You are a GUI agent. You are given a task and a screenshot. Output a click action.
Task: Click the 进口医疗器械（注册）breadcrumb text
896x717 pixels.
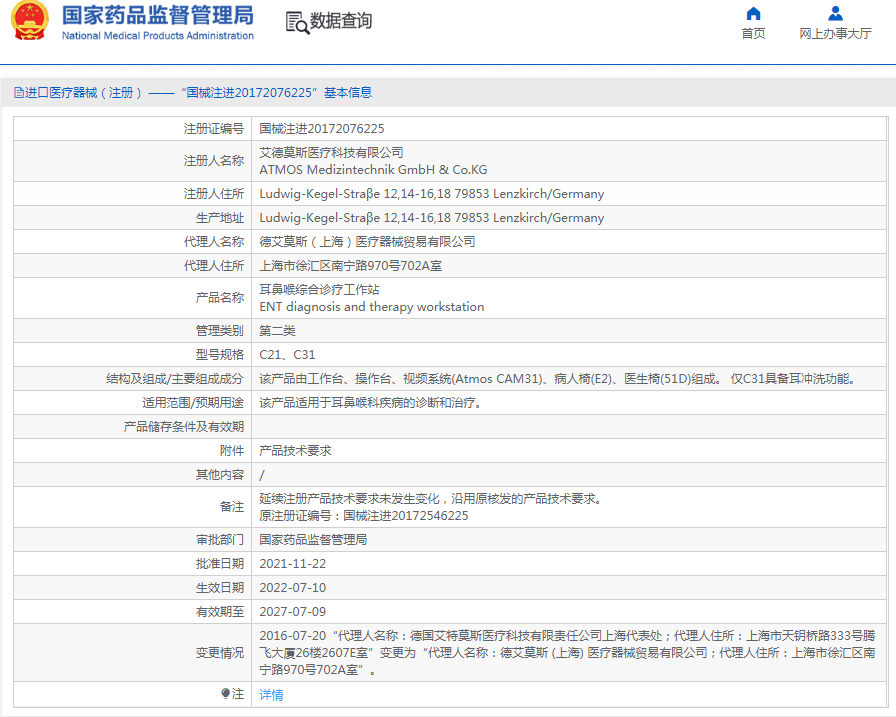click(84, 93)
